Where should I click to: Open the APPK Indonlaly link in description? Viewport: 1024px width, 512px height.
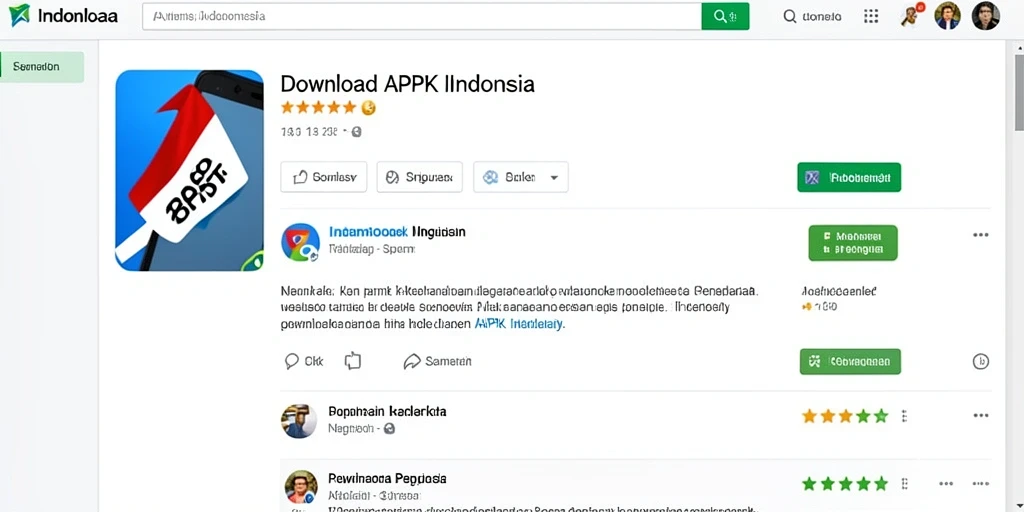tap(519, 323)
